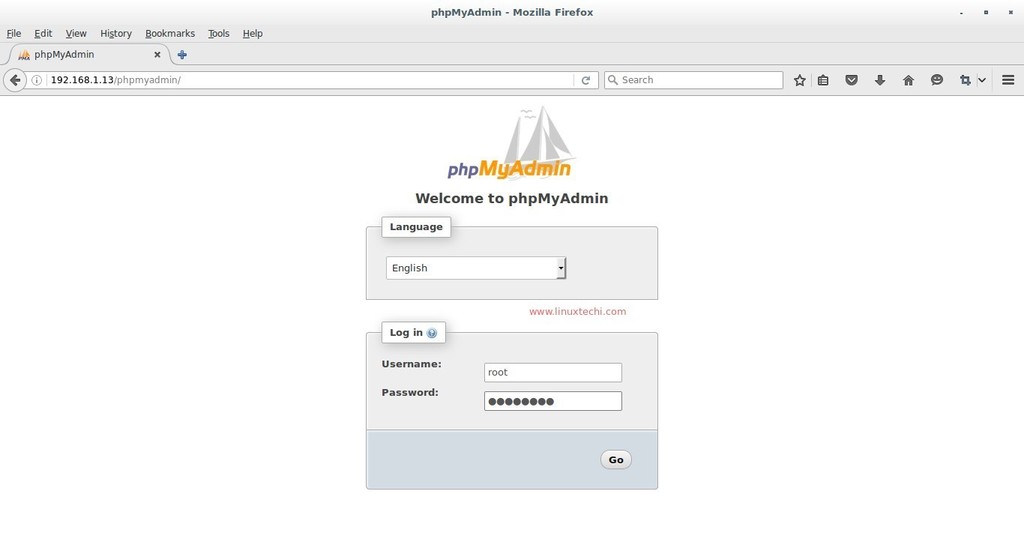Screen dimensions: 1024x557
Task: Focus the Password field
Action: pyautogui.click(x=553, y=402)
